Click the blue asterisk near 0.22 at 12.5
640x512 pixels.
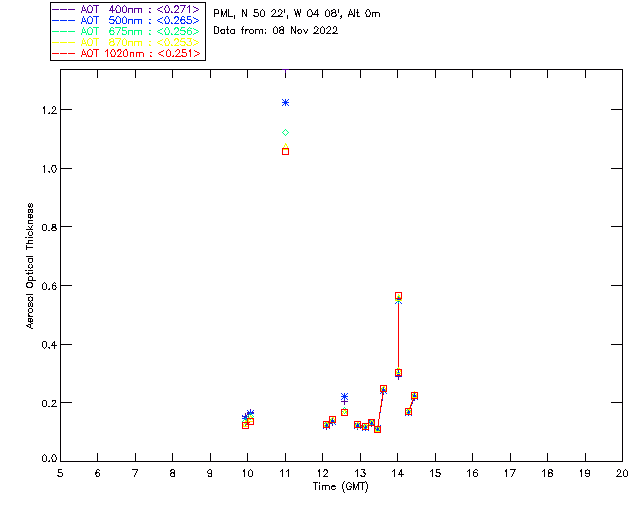click(x=344, y=396)
